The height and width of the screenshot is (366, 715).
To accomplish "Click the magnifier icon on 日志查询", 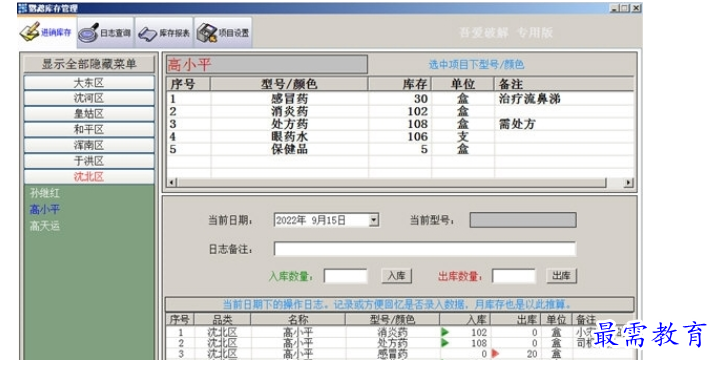I will coord(88,33).
